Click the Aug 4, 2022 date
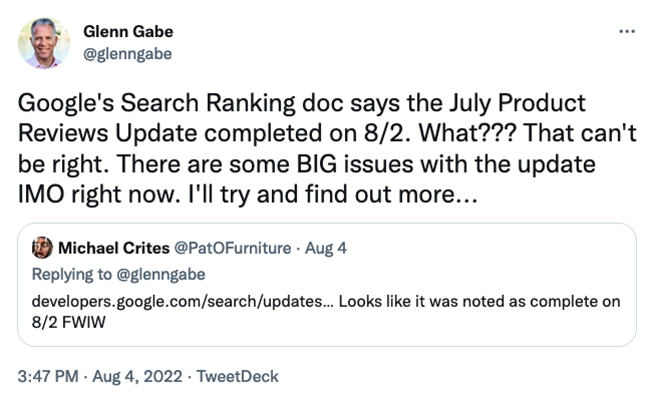This screenshot has width=650, height=399. 137,376
